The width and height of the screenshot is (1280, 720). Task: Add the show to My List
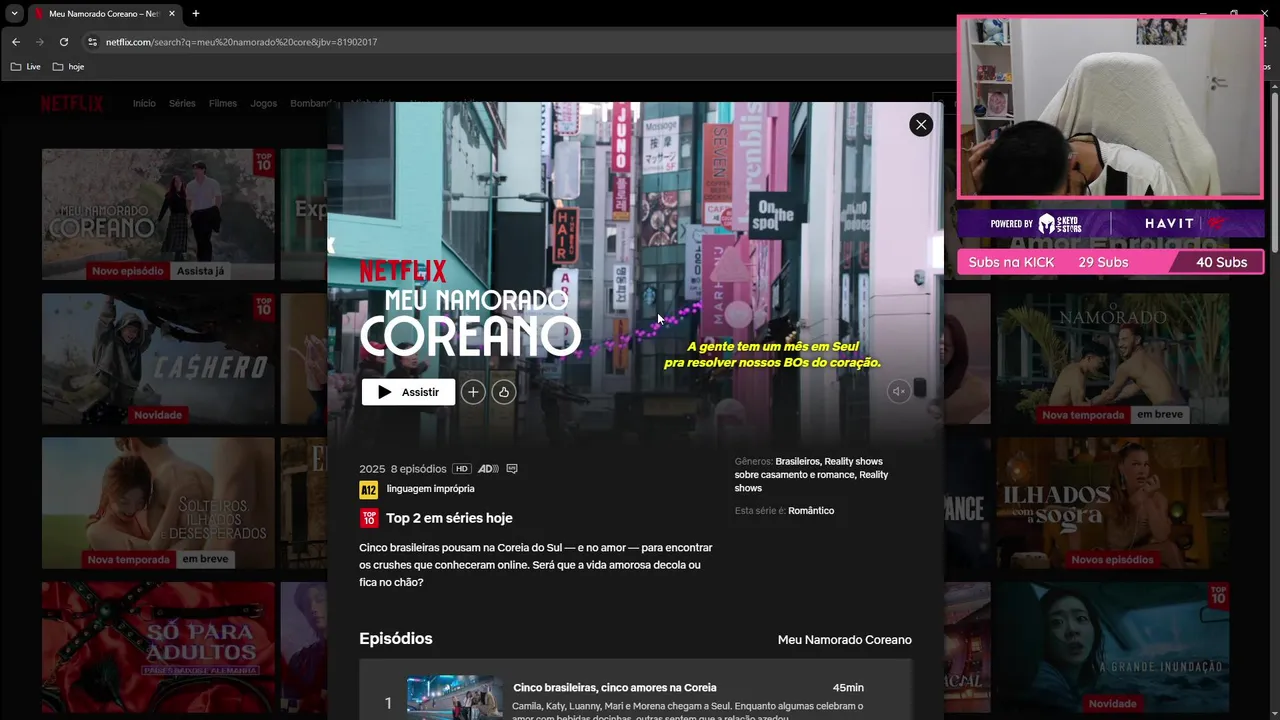coord(473,392)
